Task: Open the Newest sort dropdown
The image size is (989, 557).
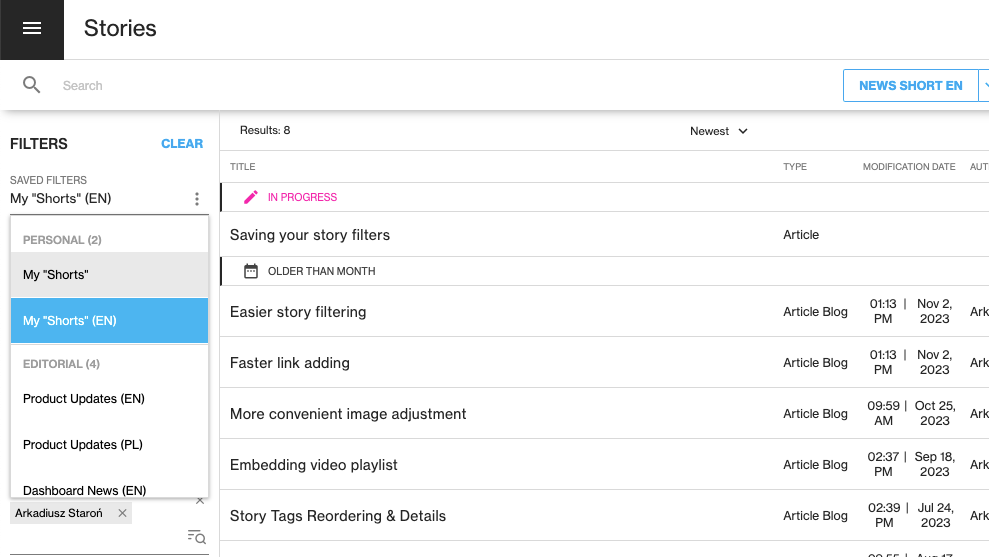Action: pos(719,131)
